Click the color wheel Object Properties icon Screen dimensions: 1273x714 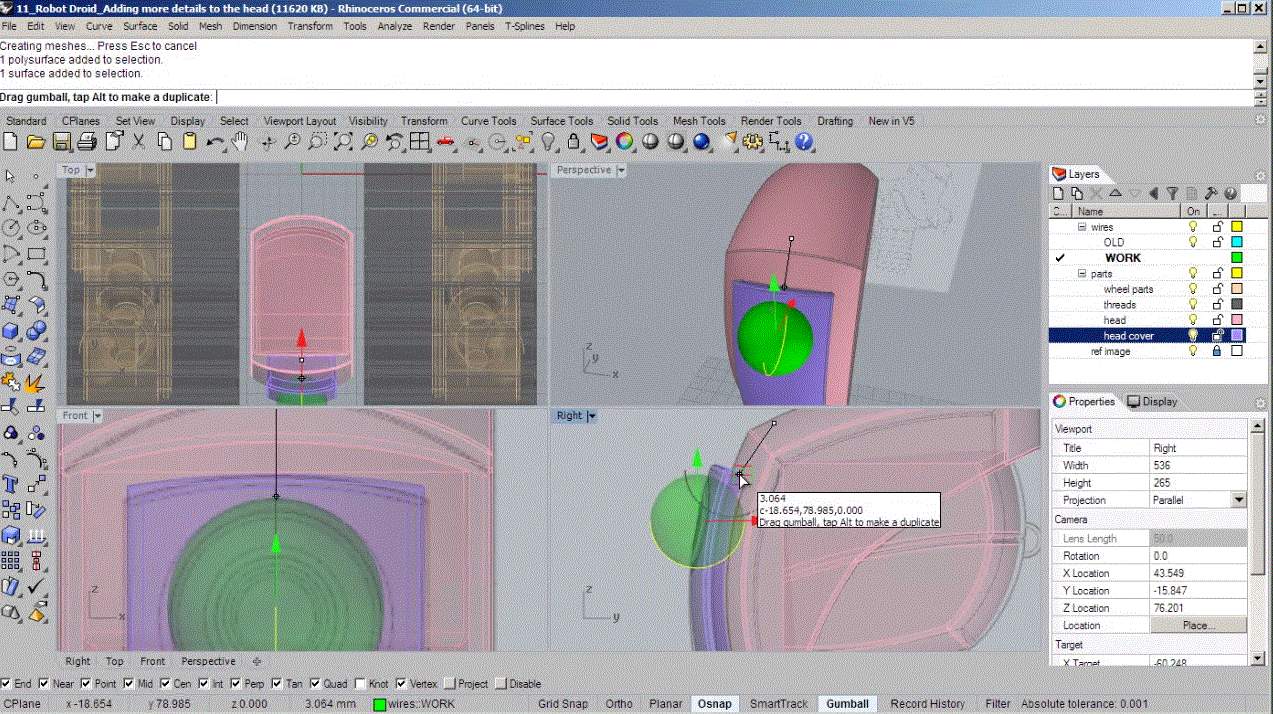coord(625,142)
